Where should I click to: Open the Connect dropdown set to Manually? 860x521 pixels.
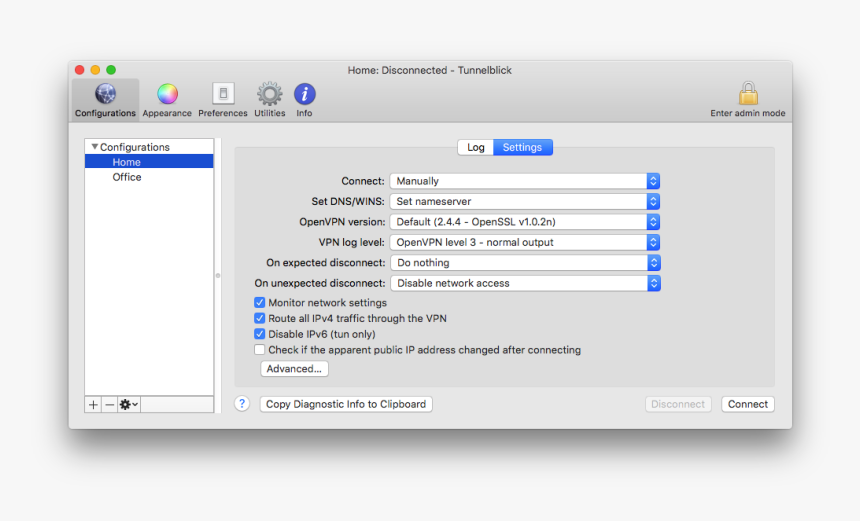pyautogui.click(x=525, y=181)
